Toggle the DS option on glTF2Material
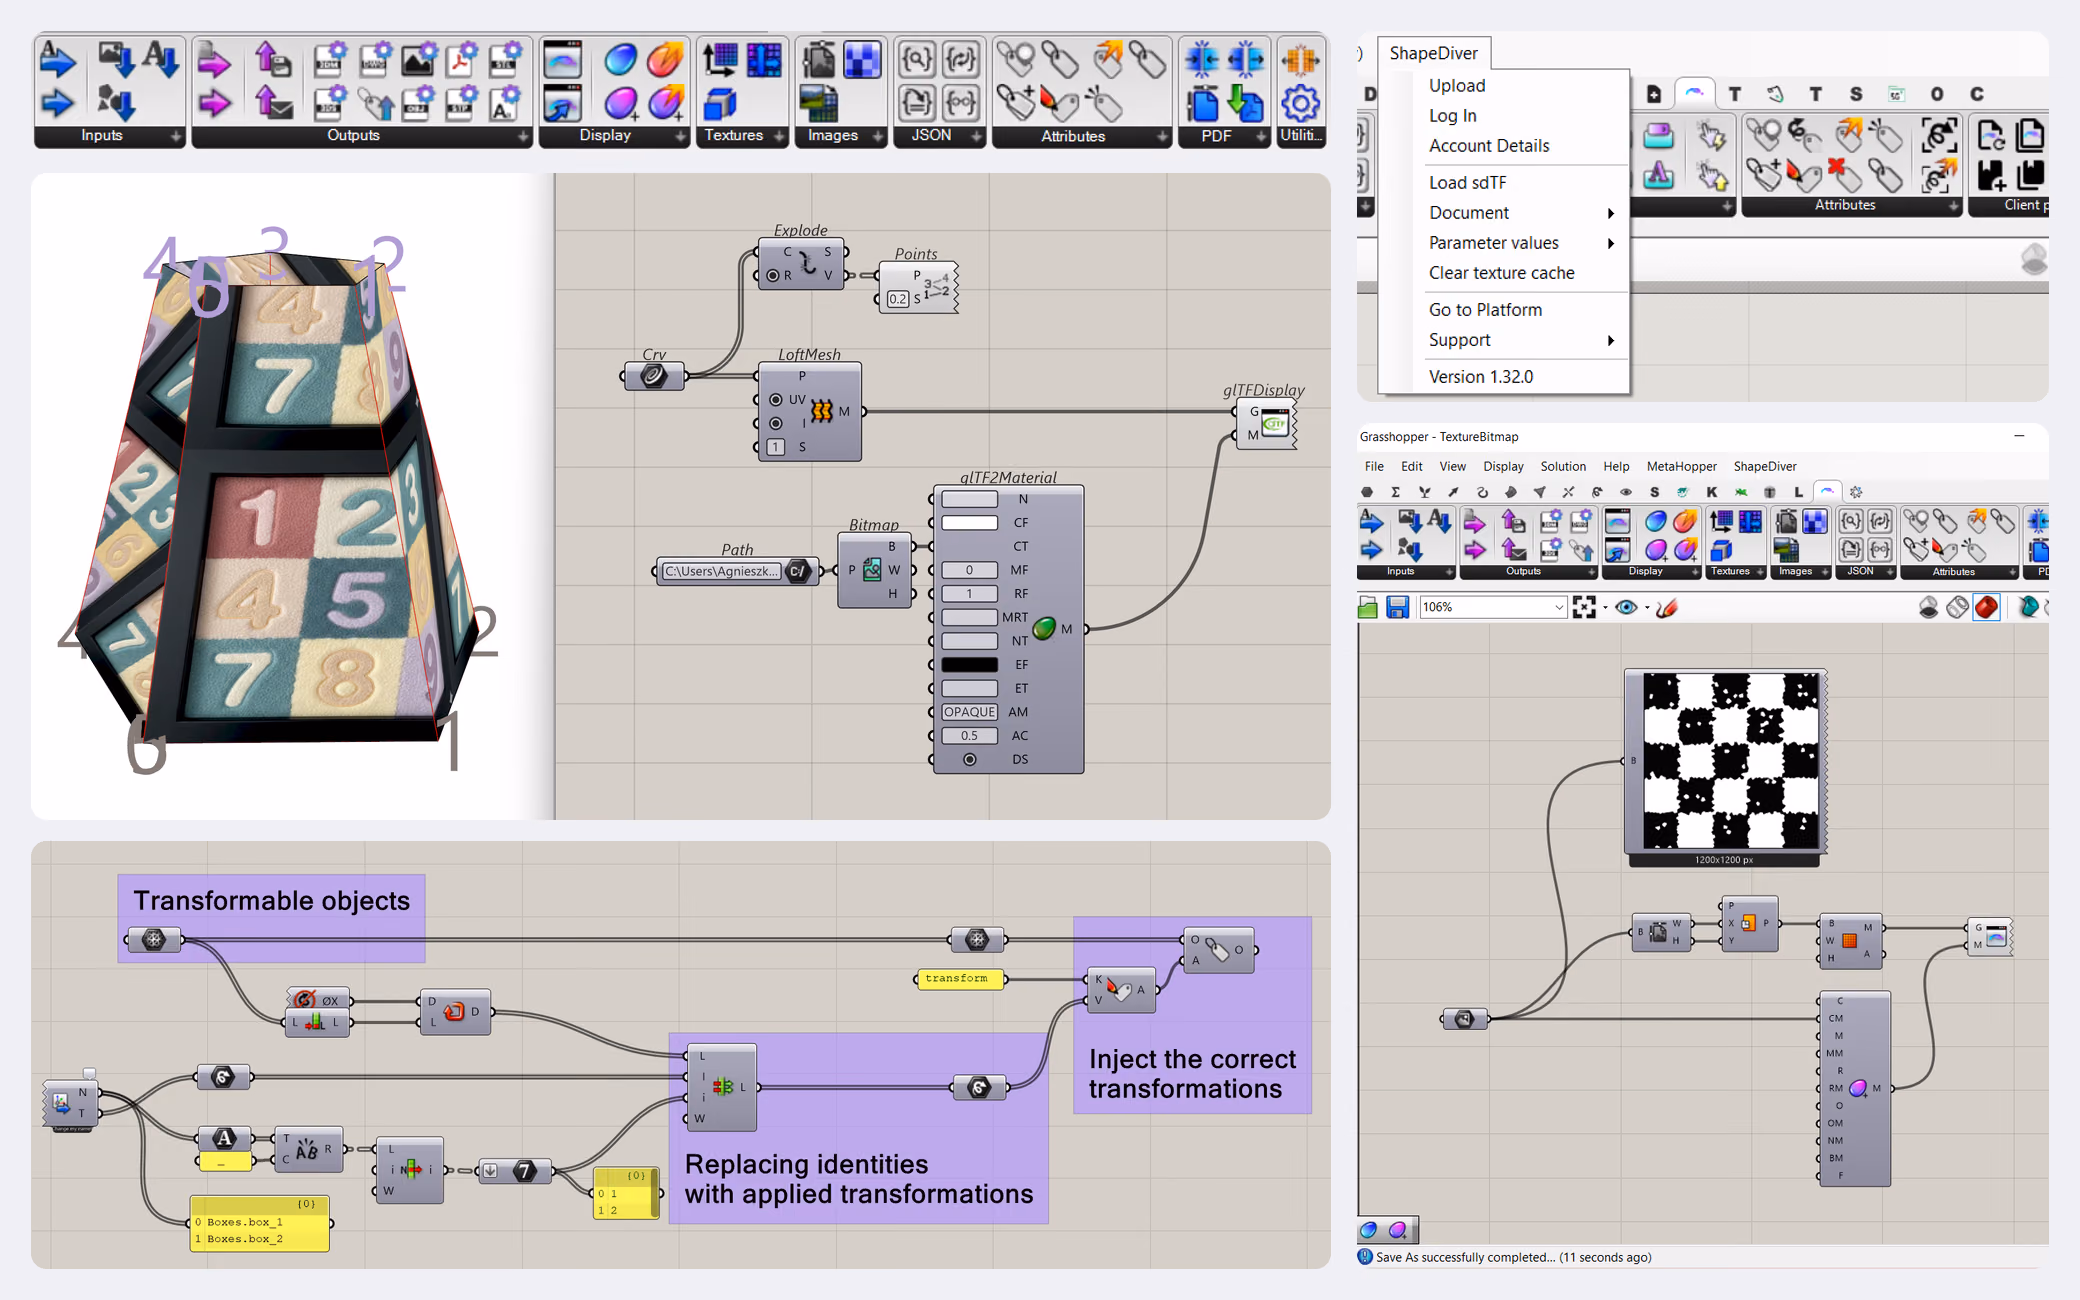The width and height of the screenshot is (2080, 1300). [x=969, y=760]
